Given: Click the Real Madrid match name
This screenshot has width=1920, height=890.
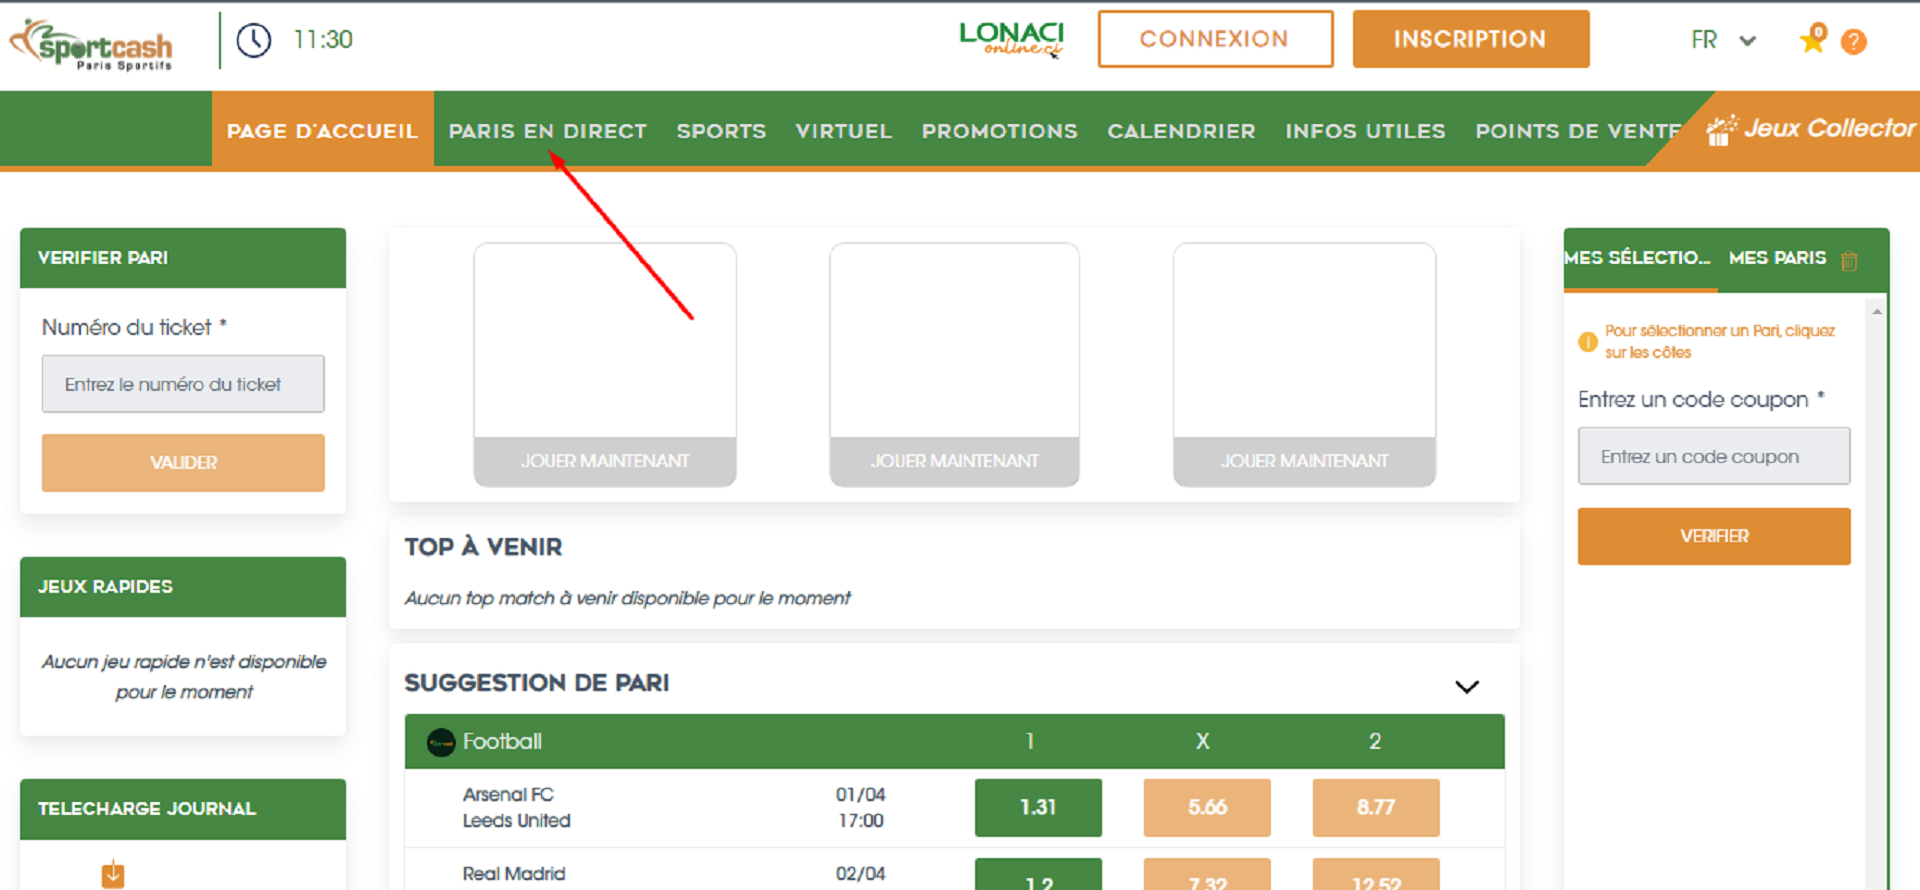Looking at the screenshot, I should click(x=513, y=873).
